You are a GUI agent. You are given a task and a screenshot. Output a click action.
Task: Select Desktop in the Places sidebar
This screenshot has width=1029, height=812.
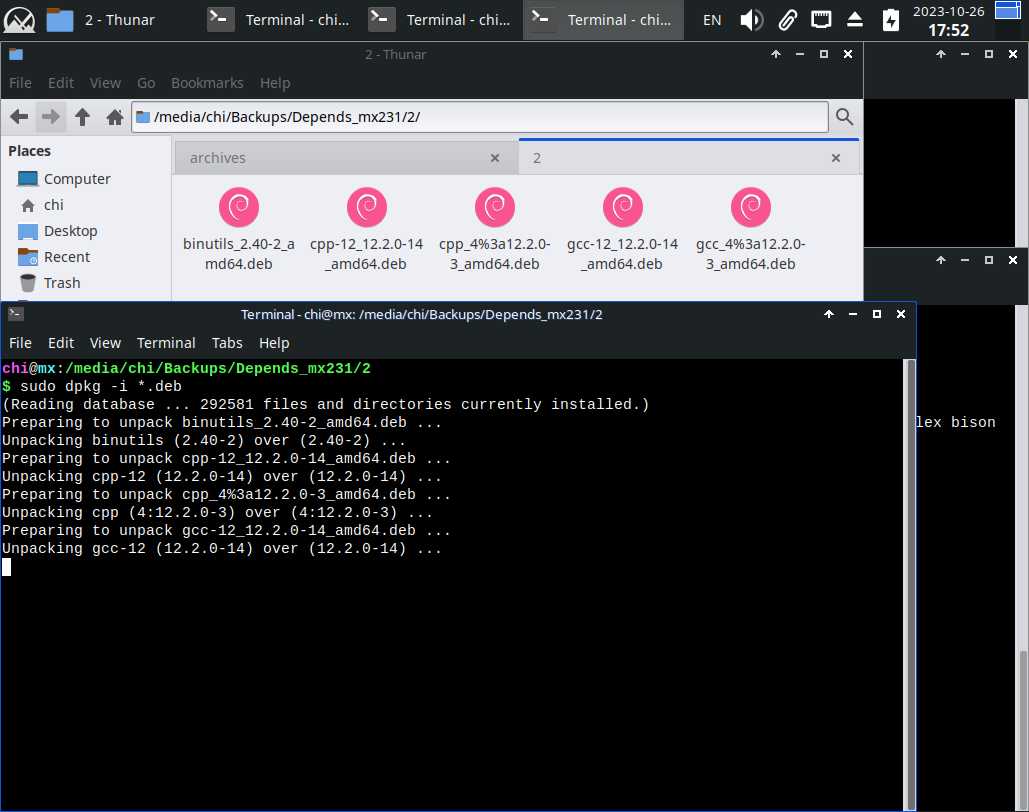click(x=70, y=231)
